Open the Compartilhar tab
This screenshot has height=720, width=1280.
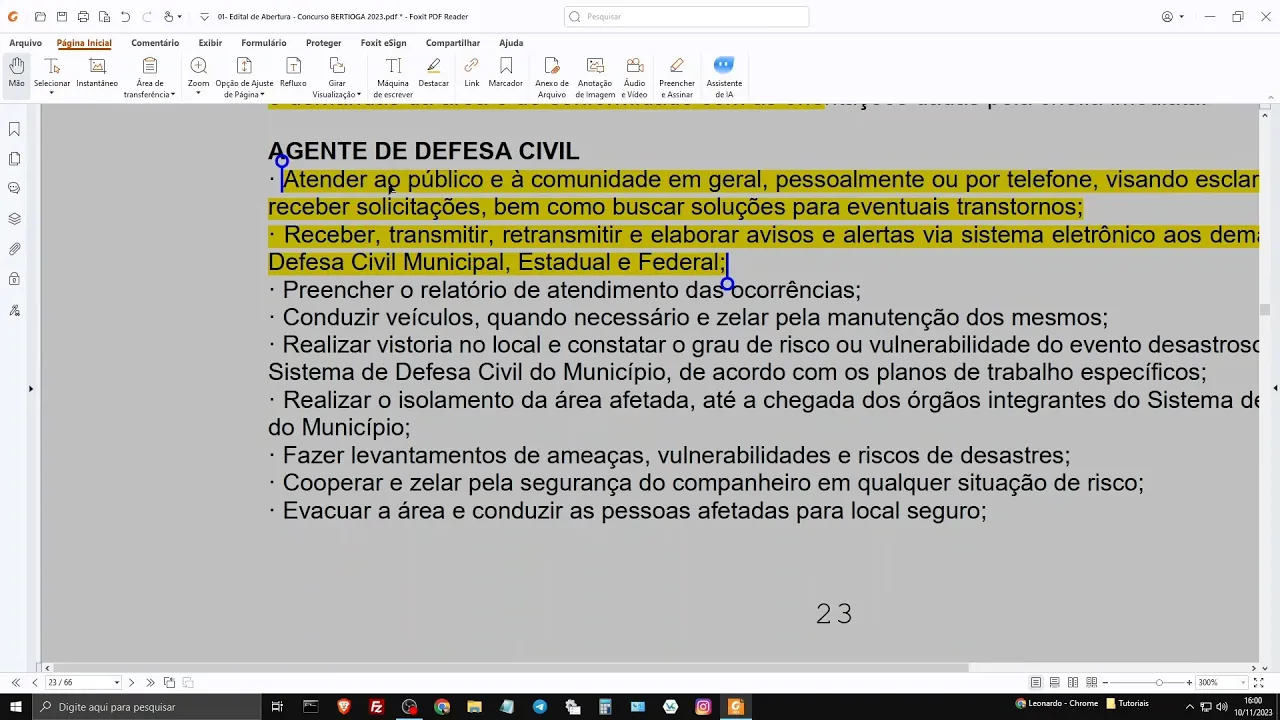point(453,43)
